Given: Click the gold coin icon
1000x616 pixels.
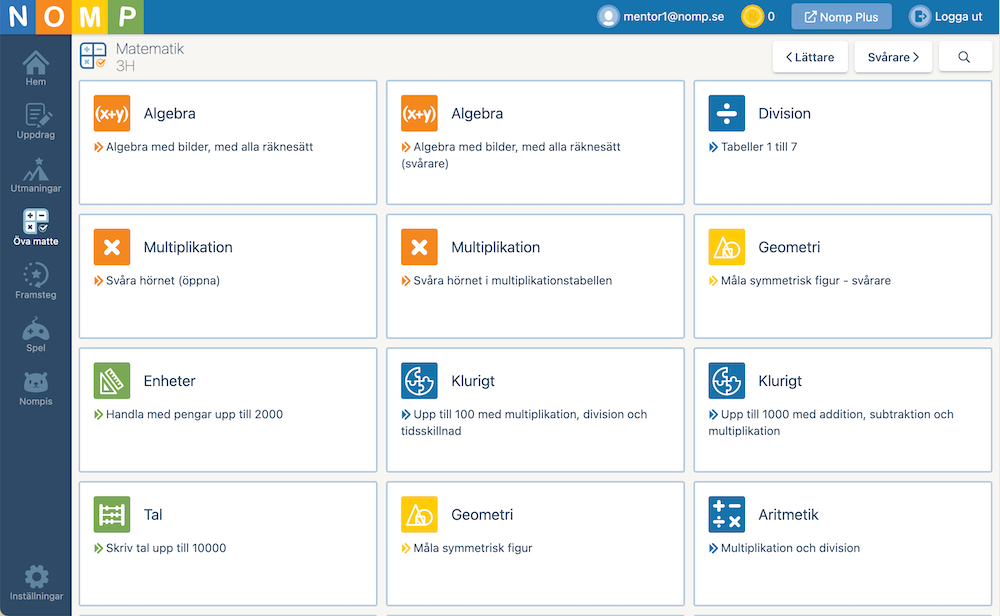Looking at the screenshot, I should point(753,17).
